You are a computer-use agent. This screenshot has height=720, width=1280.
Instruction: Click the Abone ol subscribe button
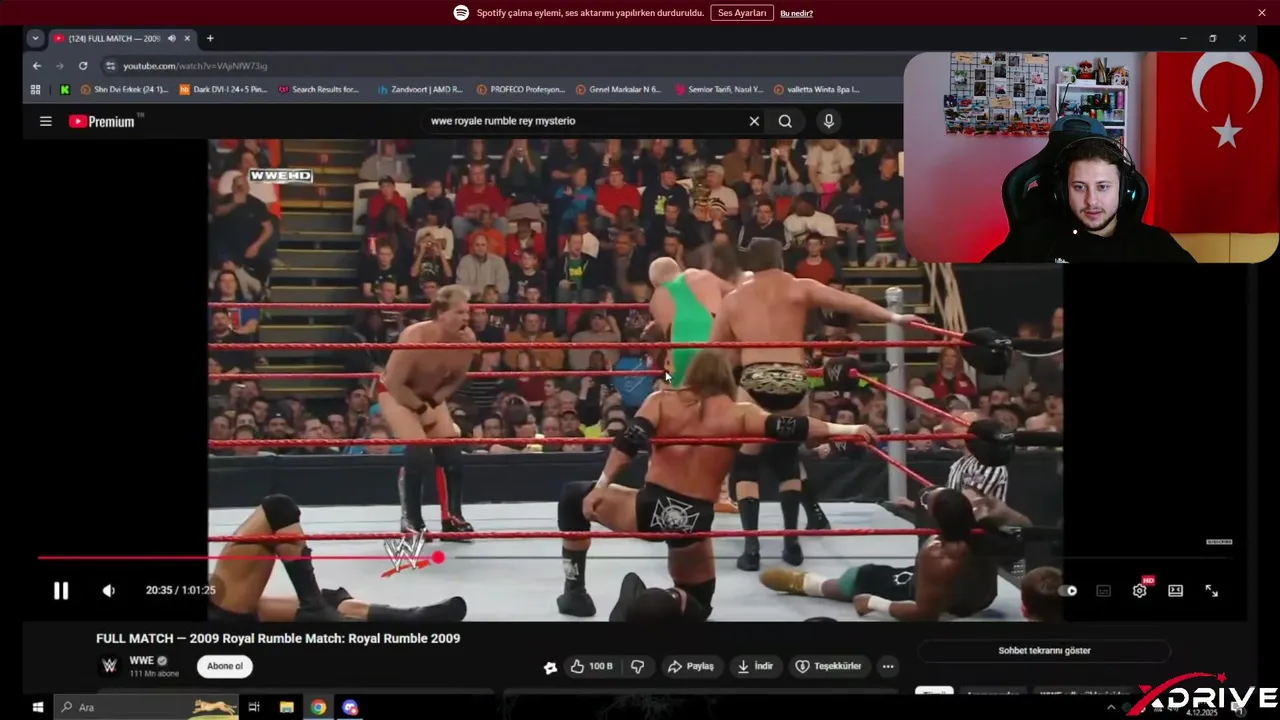(x=224, y=666)
